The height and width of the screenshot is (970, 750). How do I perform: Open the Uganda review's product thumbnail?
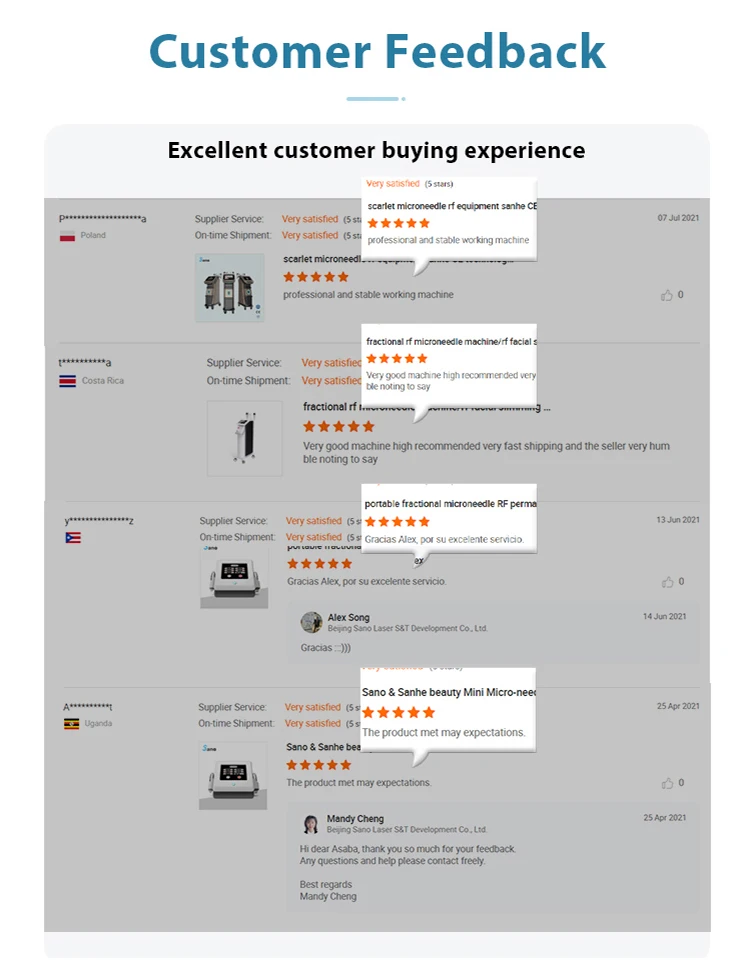233,775
